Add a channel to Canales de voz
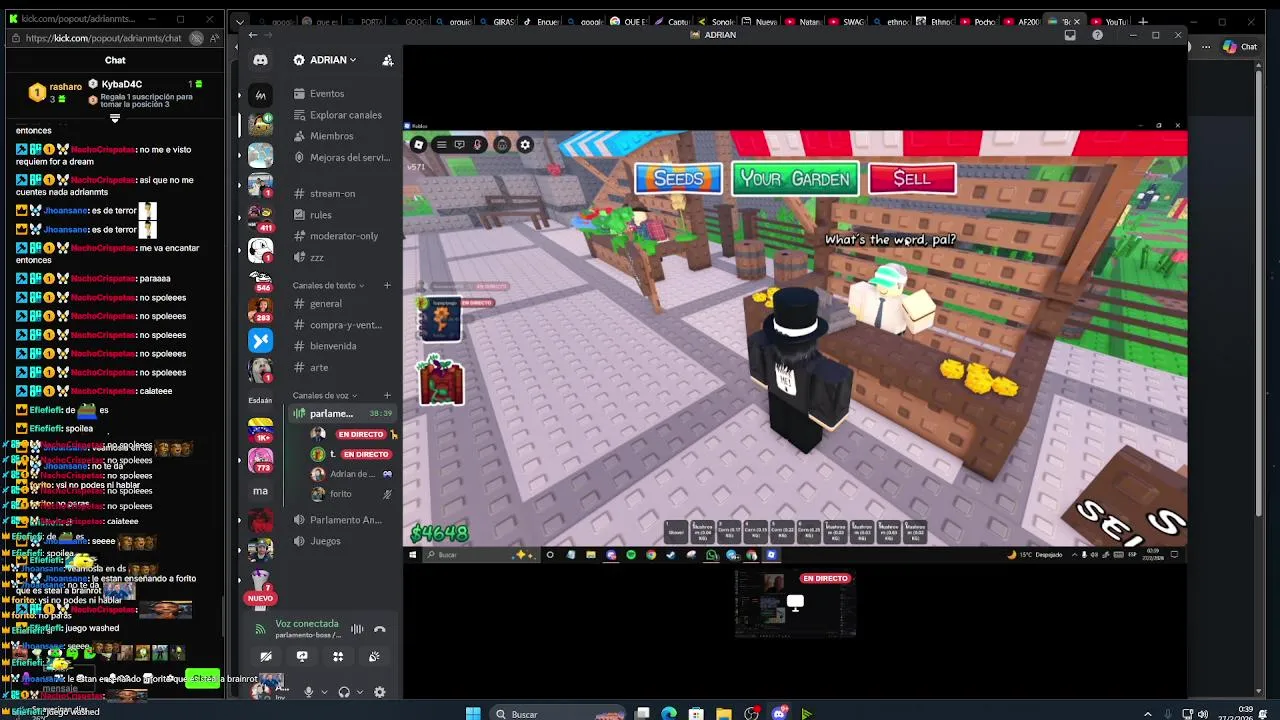The height and width of the screenshot is (720, 1280). tap(387, 396)
